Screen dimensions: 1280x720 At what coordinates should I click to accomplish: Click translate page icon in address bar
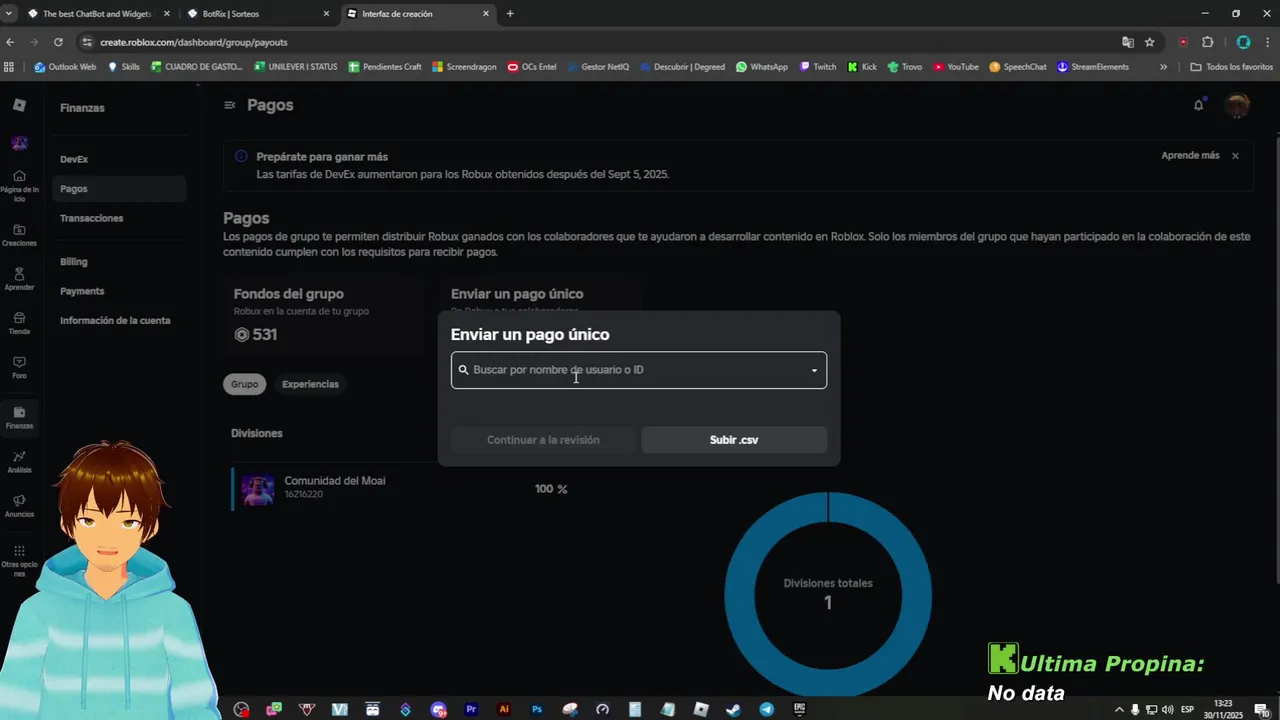coord(1128,42)
